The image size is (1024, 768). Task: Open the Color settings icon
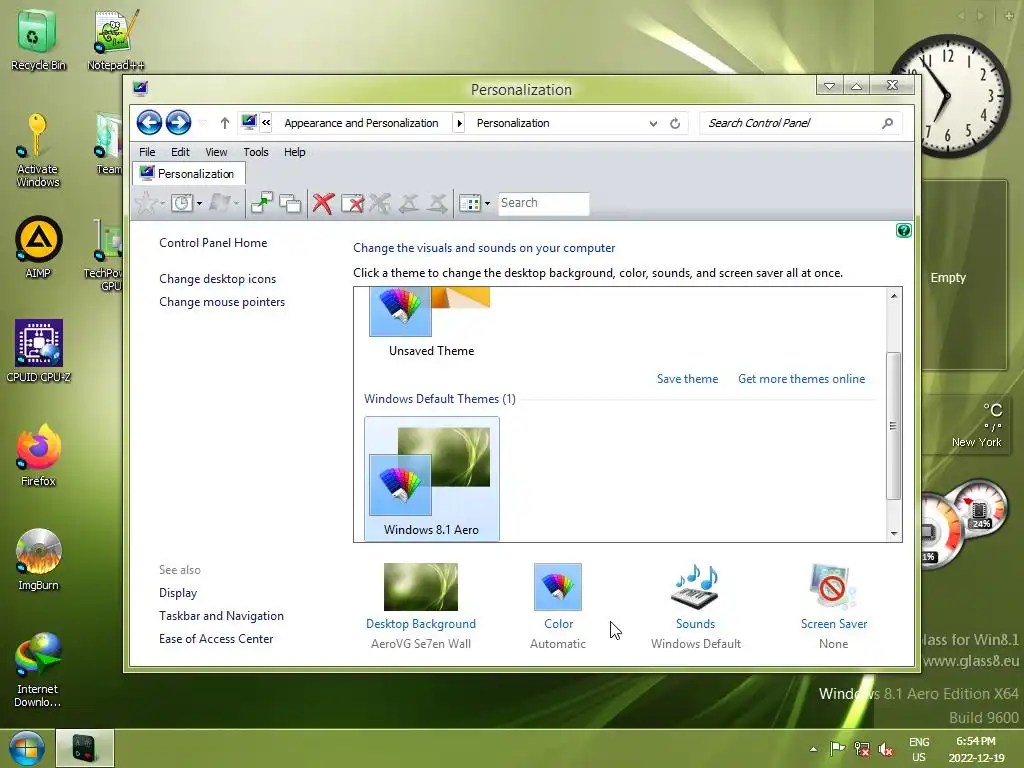pos(558,587)
